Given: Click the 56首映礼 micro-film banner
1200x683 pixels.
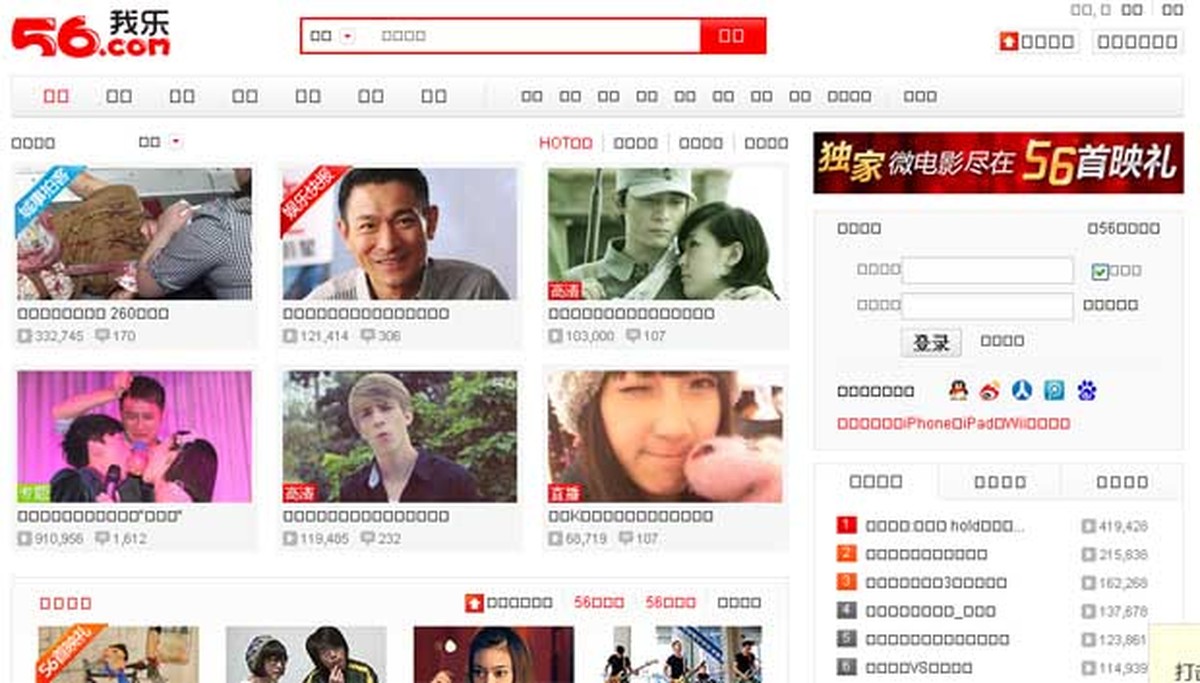Looking at the screenshot, I should 998,163.
